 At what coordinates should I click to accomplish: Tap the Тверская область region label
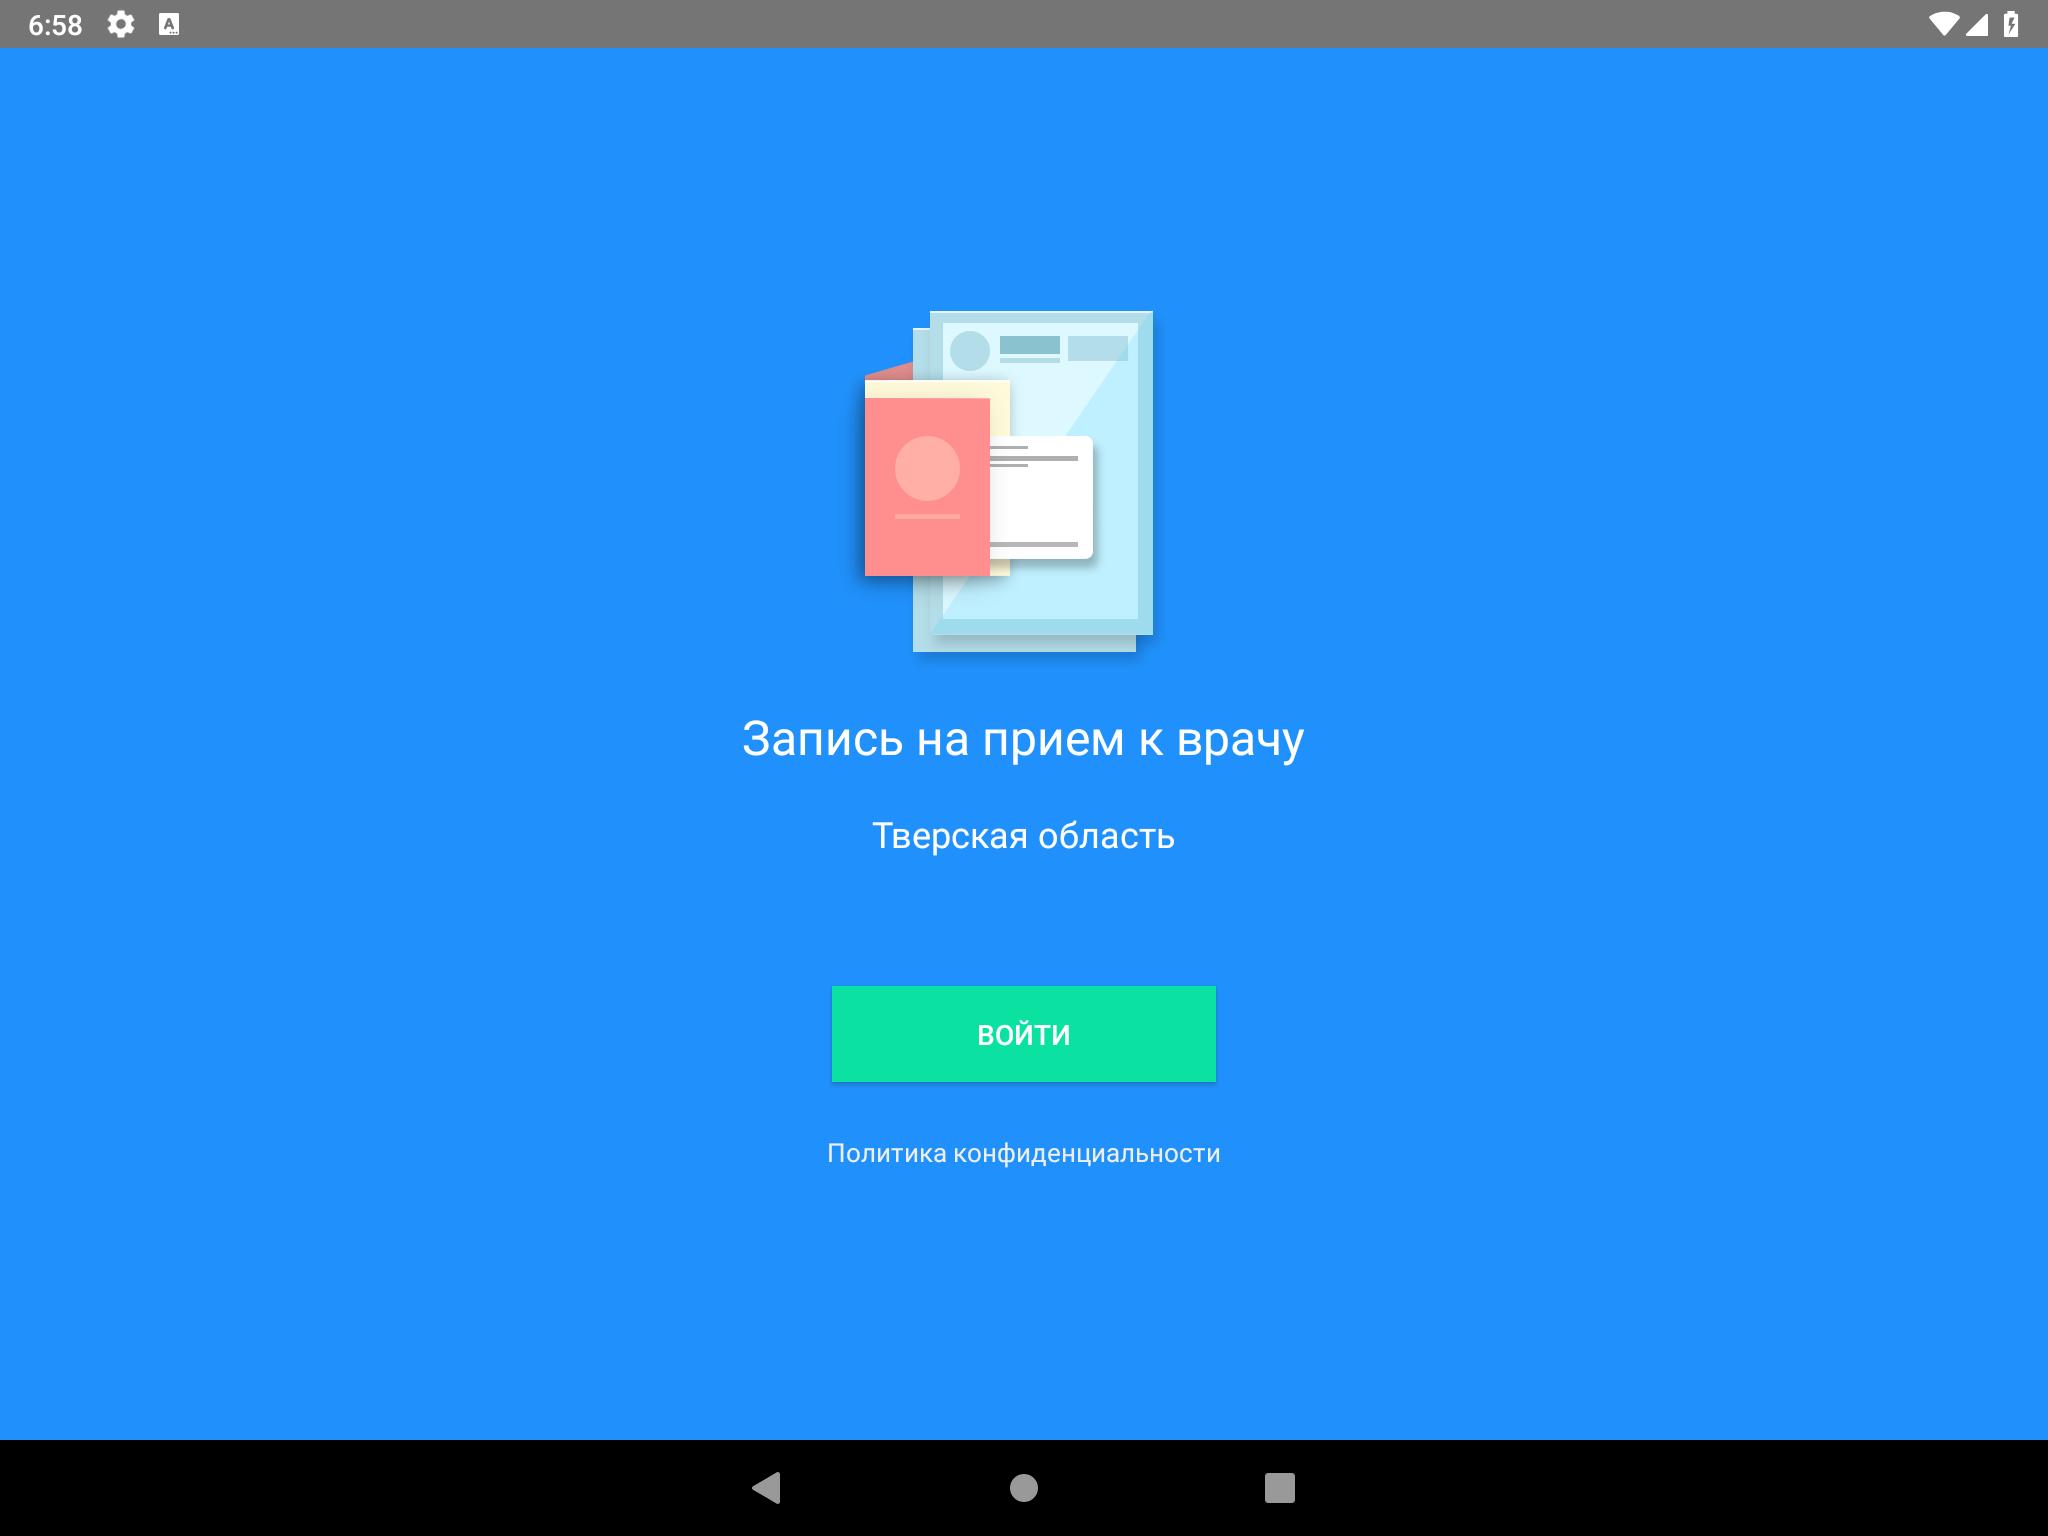(1023, 836)
